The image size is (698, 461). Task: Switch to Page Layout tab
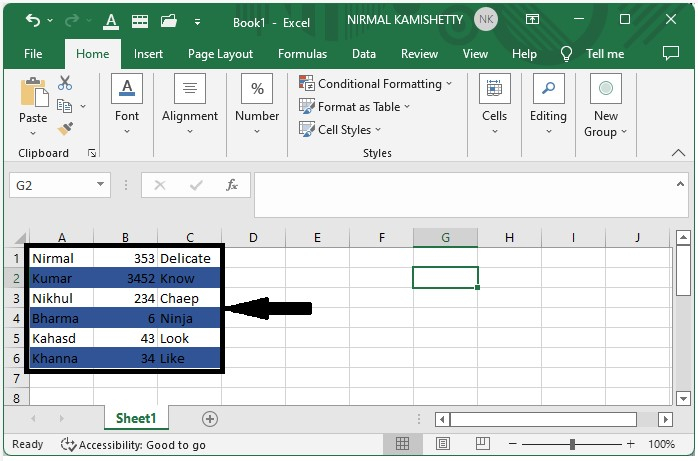click(x=220, y=54)
